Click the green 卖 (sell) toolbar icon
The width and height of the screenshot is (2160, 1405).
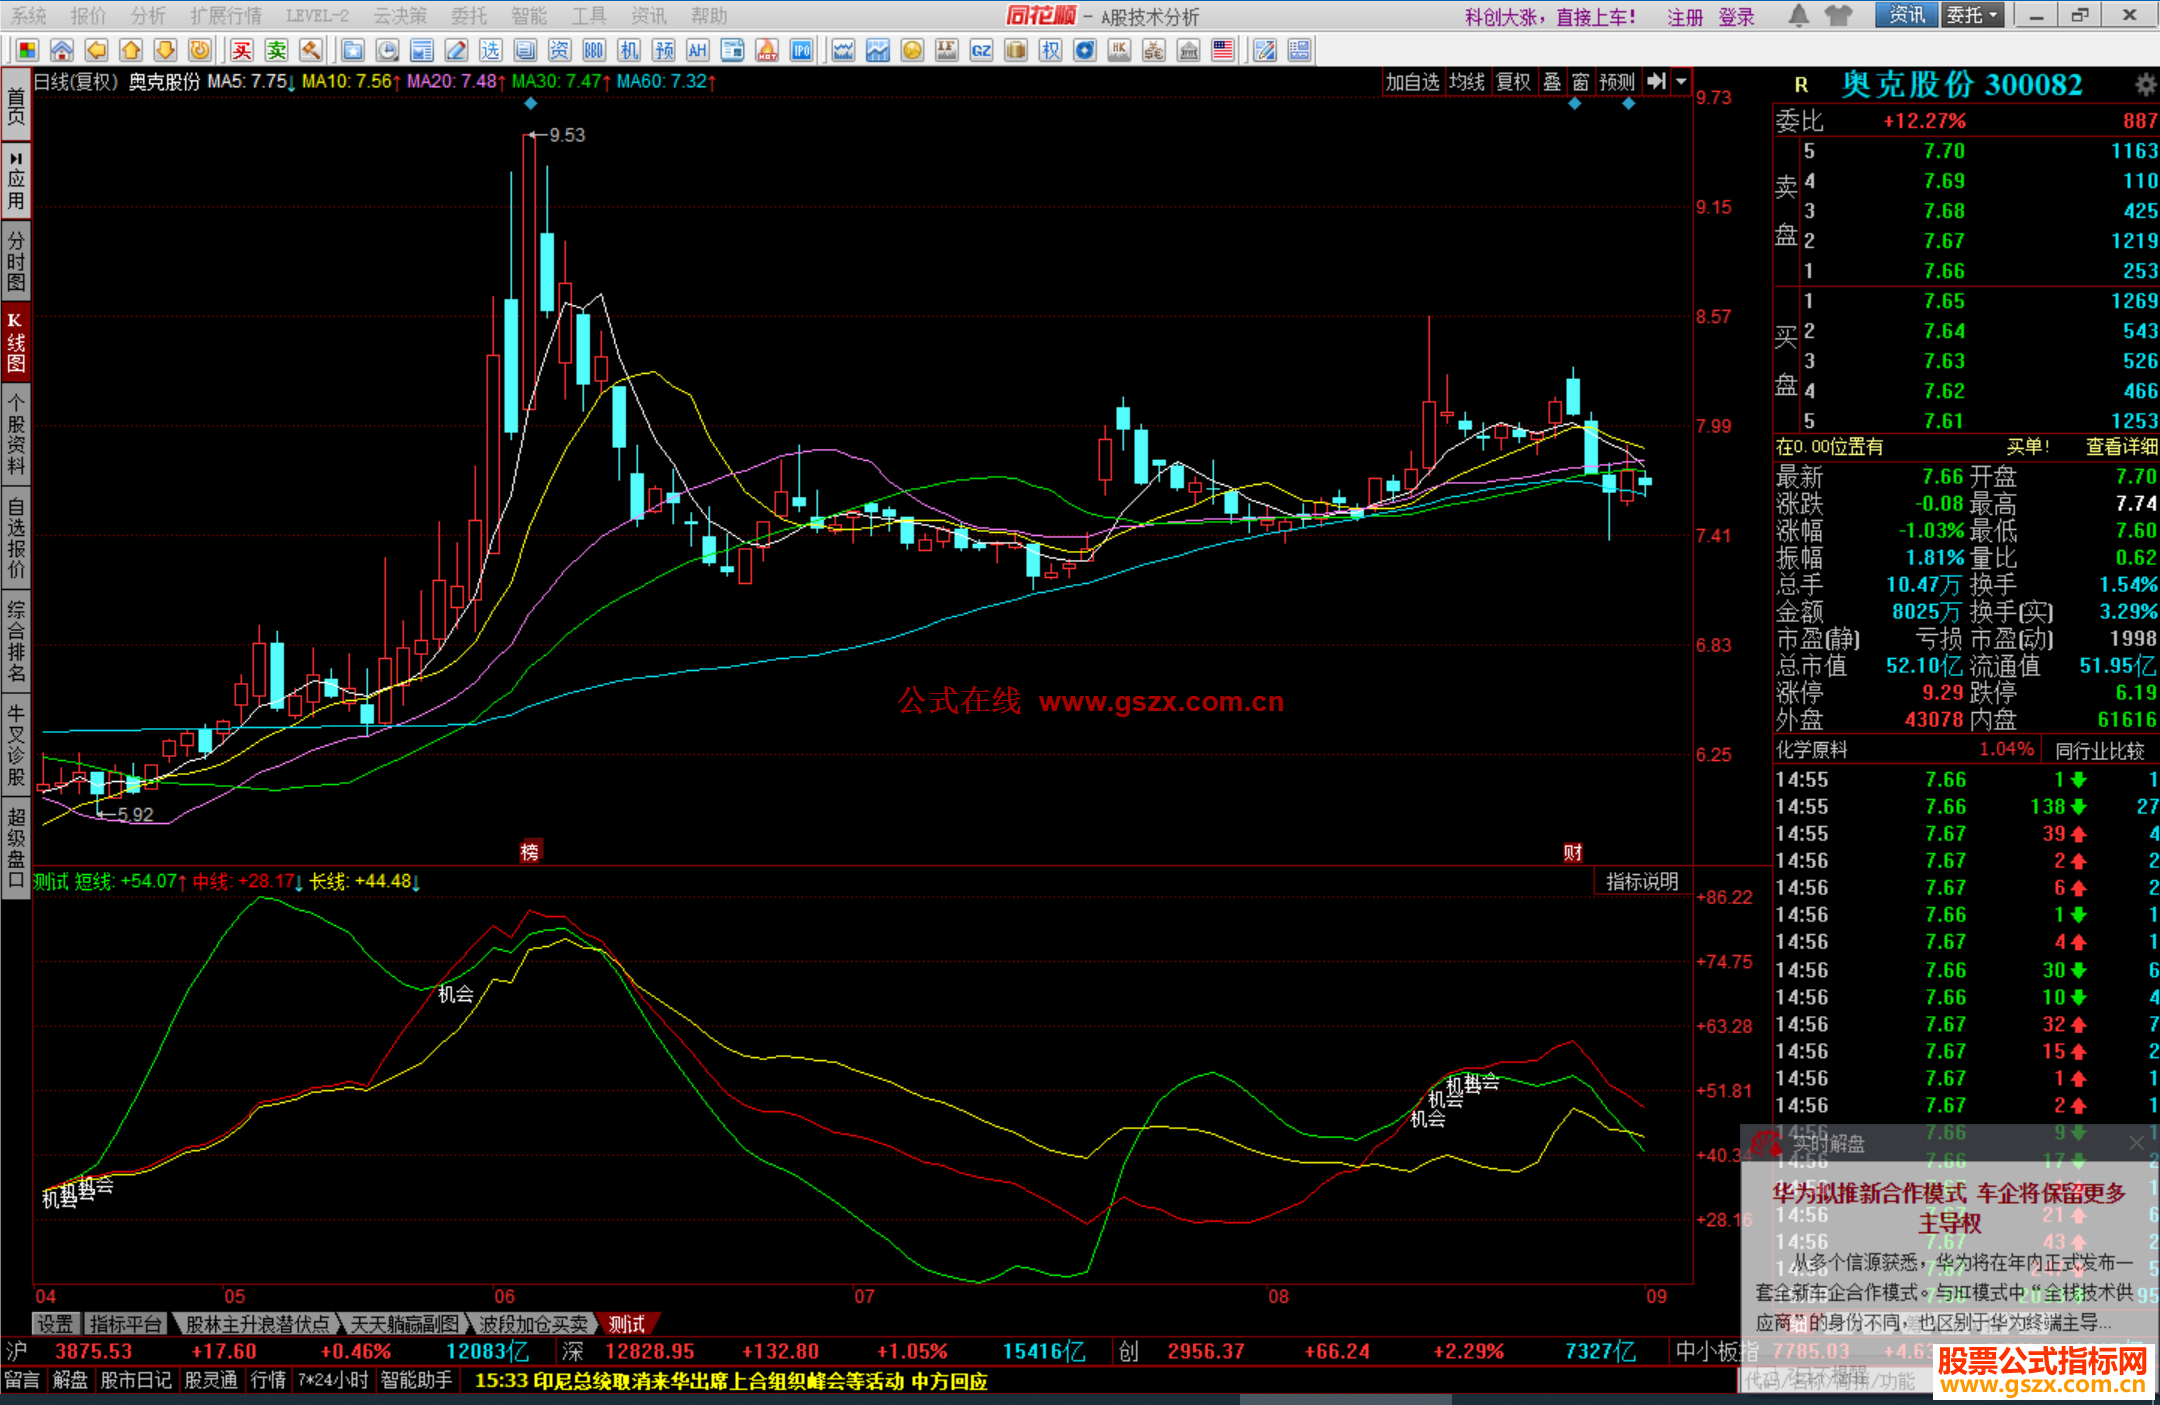point(277,51)
